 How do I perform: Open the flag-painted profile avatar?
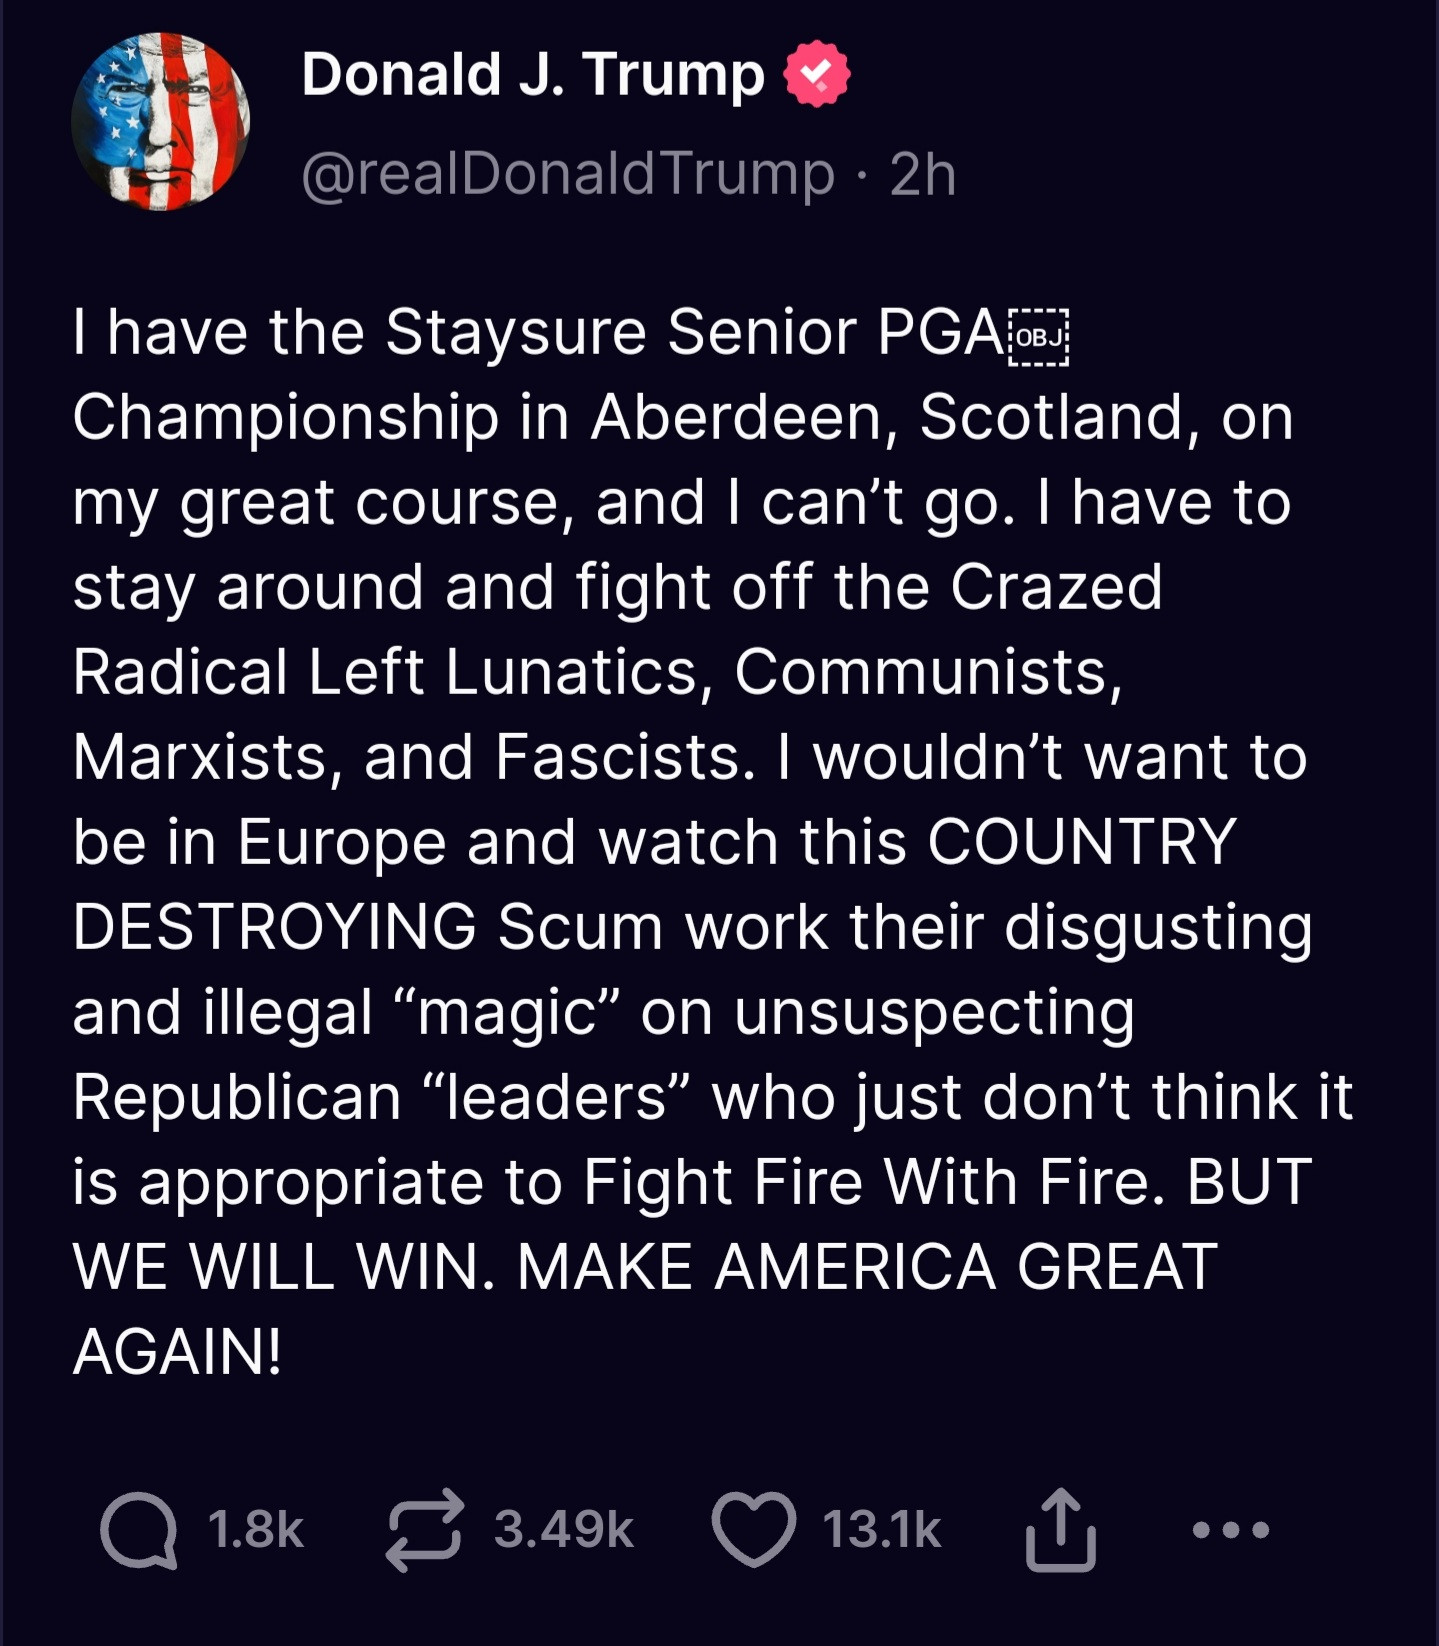pos(161,122)
